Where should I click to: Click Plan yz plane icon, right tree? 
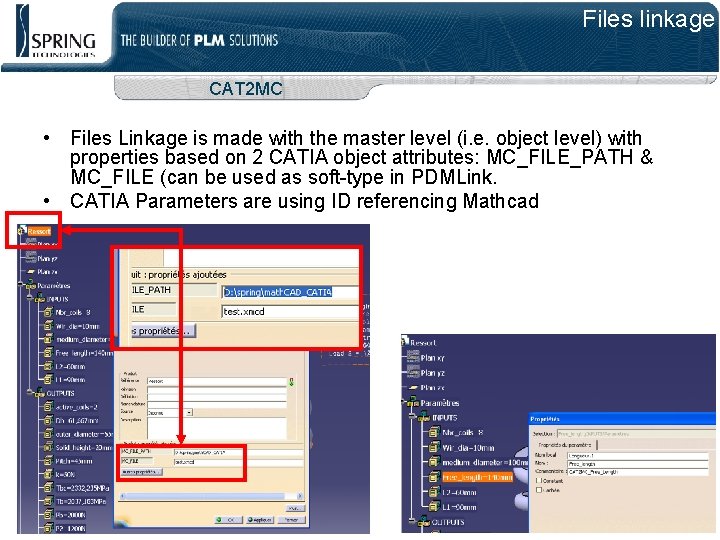tap(413, 371)
